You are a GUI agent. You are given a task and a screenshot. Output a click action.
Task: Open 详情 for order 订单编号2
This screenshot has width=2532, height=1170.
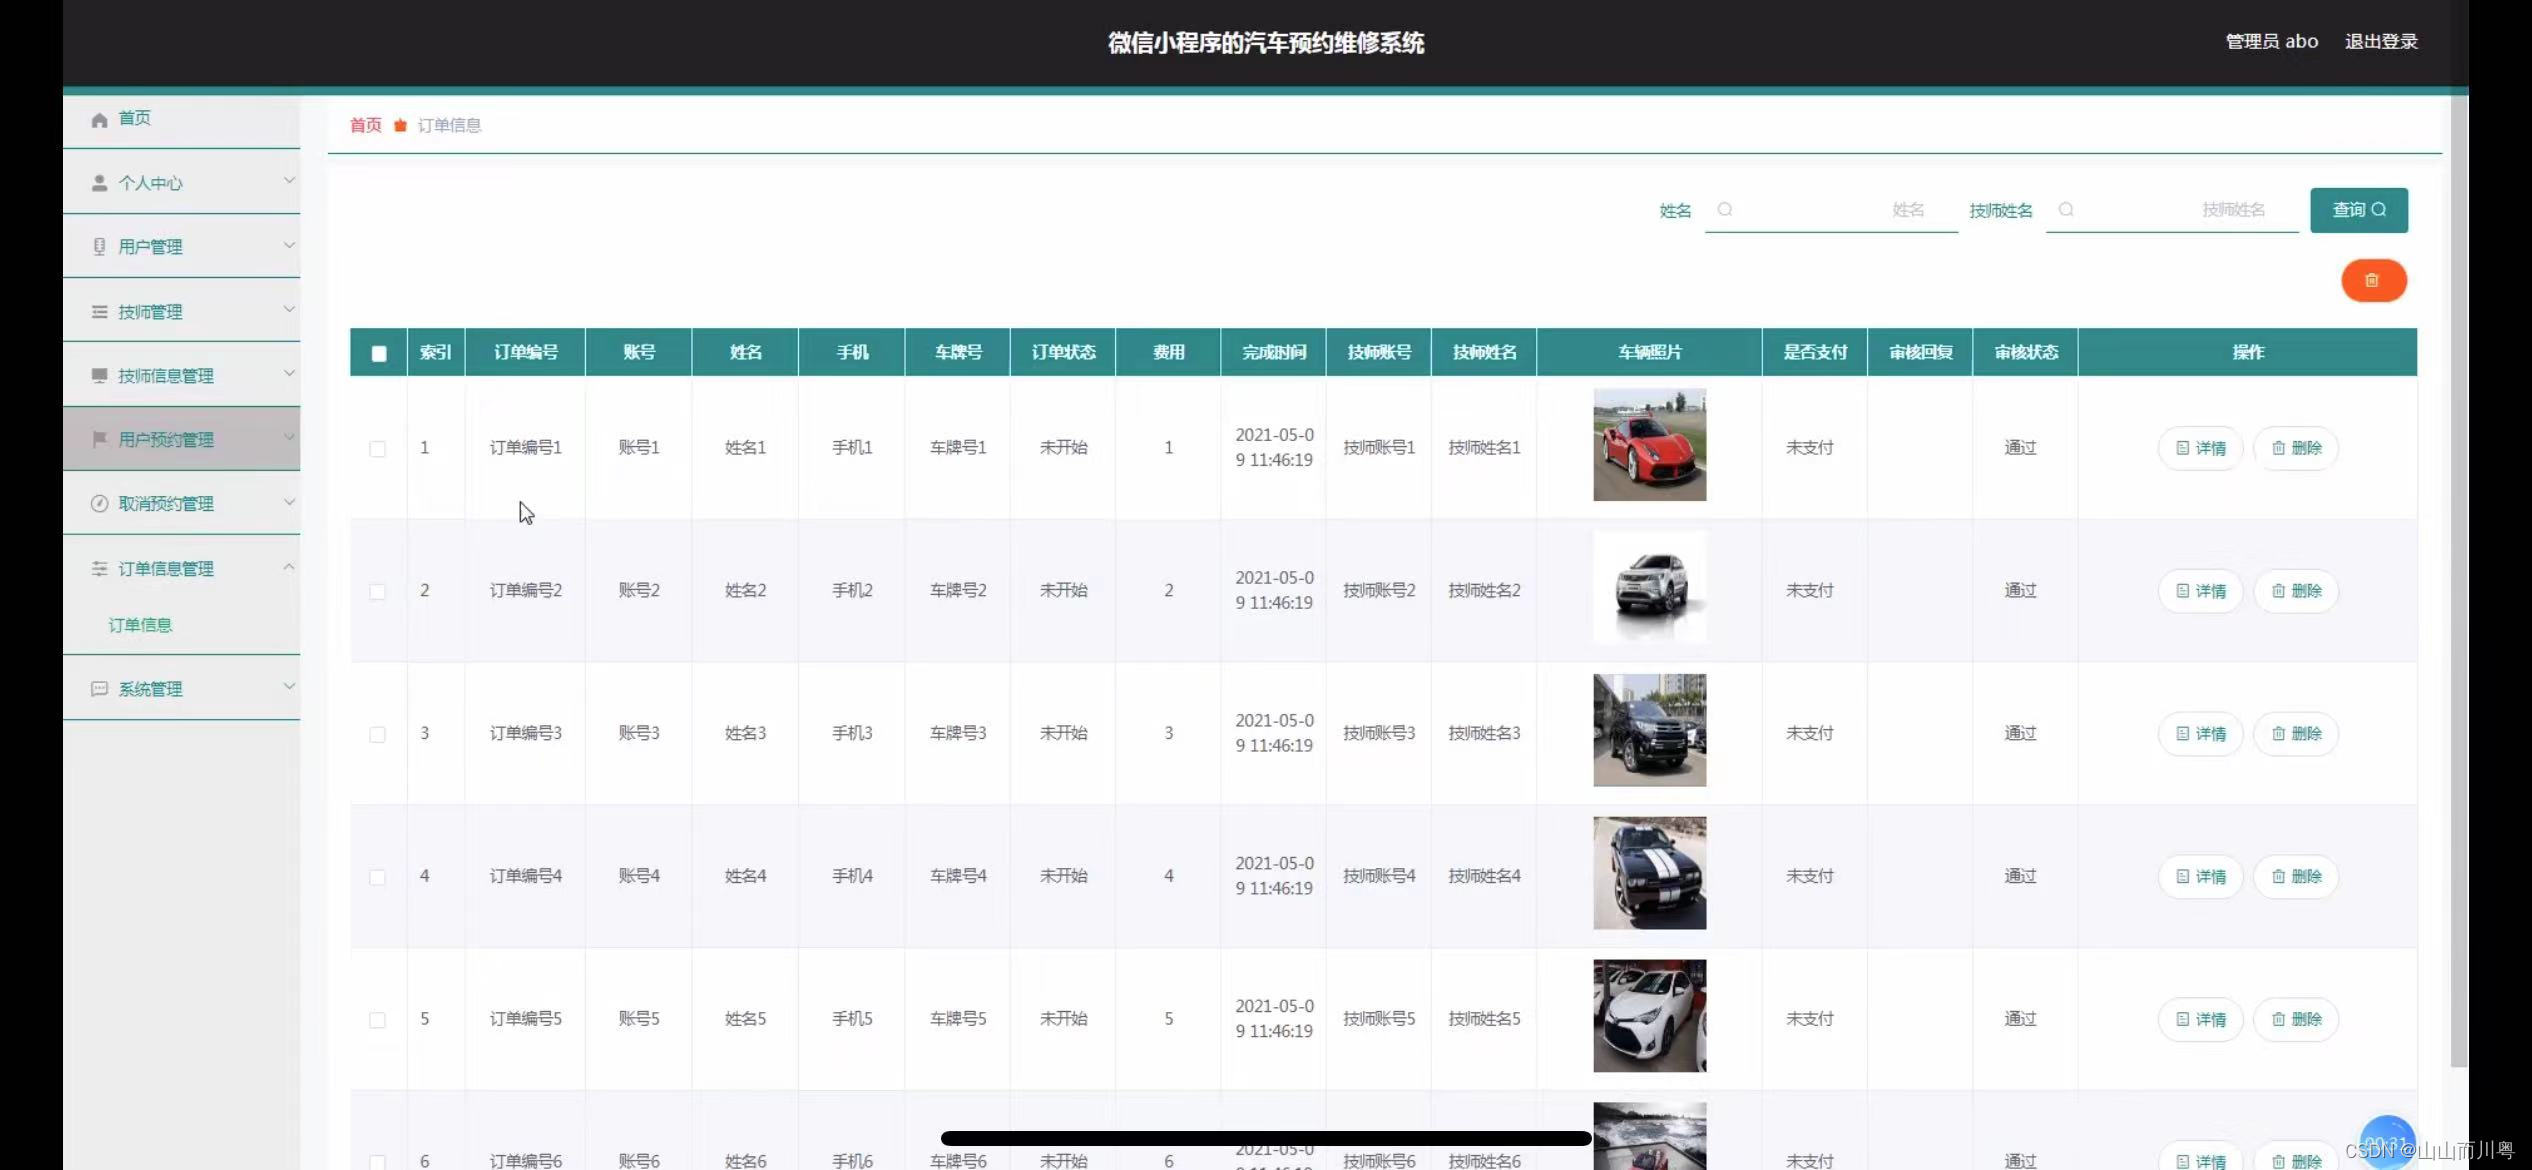[x=2200, y=591]
